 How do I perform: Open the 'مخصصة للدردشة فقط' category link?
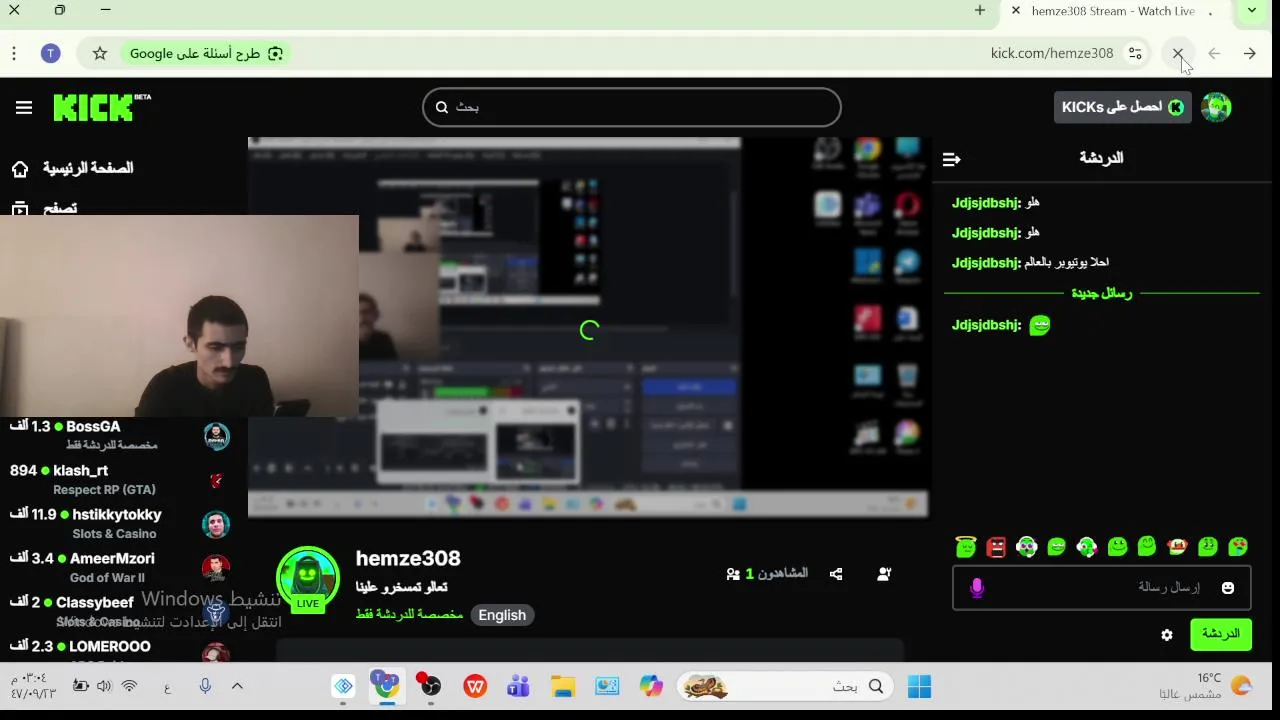(x=409, y=614)
